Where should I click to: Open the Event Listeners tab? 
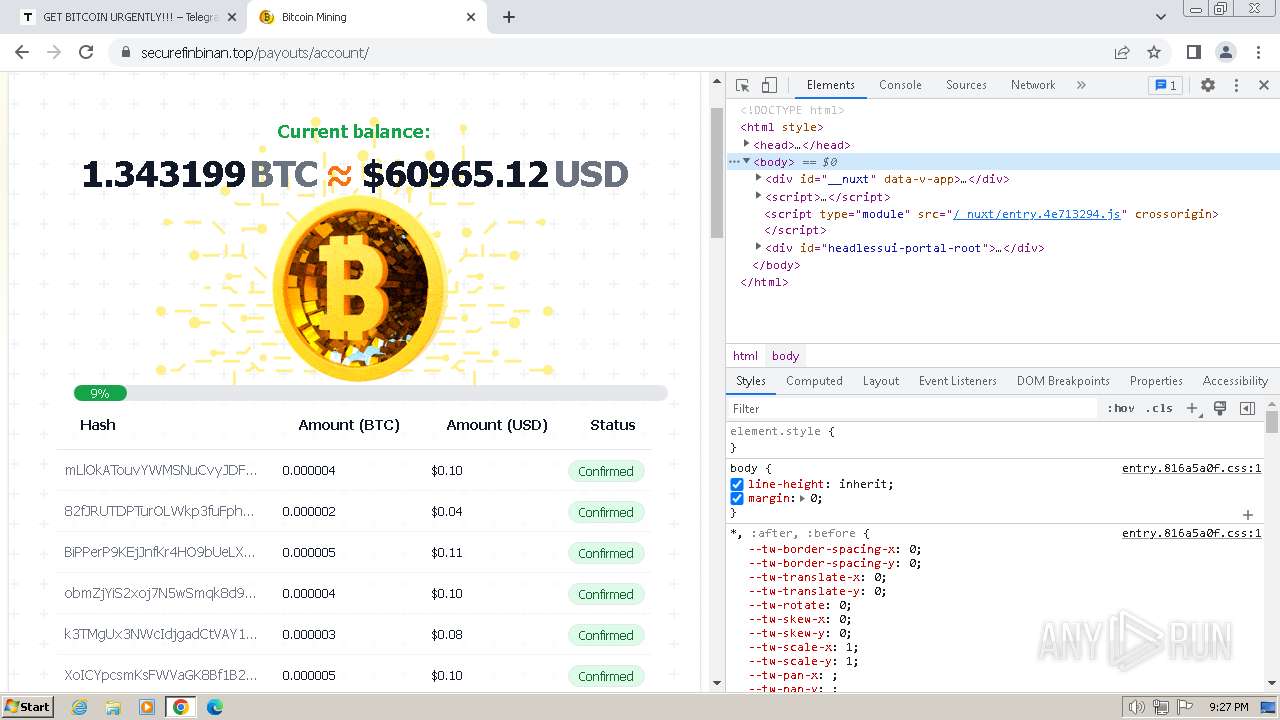tap(958, 381)
